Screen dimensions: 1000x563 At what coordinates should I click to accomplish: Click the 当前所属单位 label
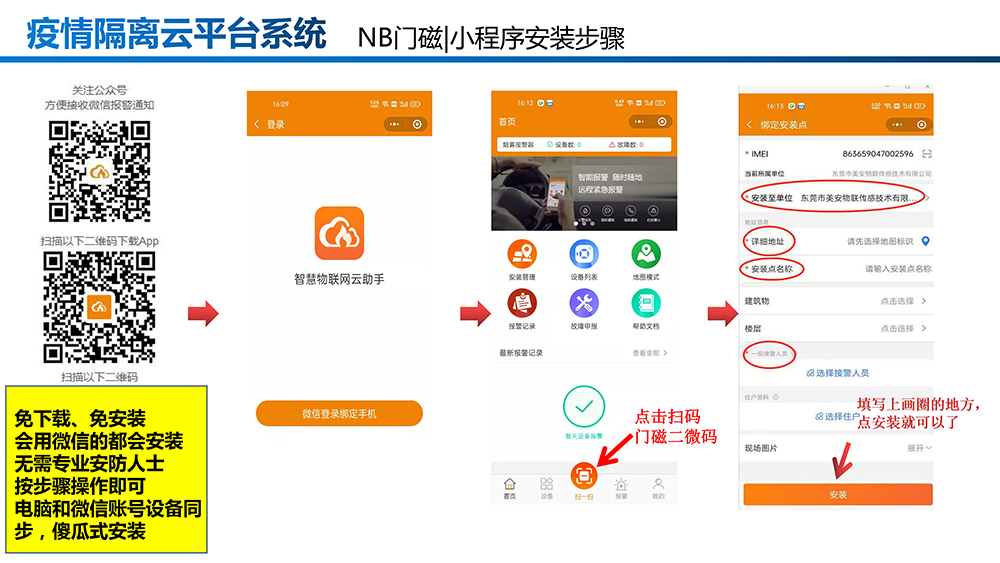765,173
